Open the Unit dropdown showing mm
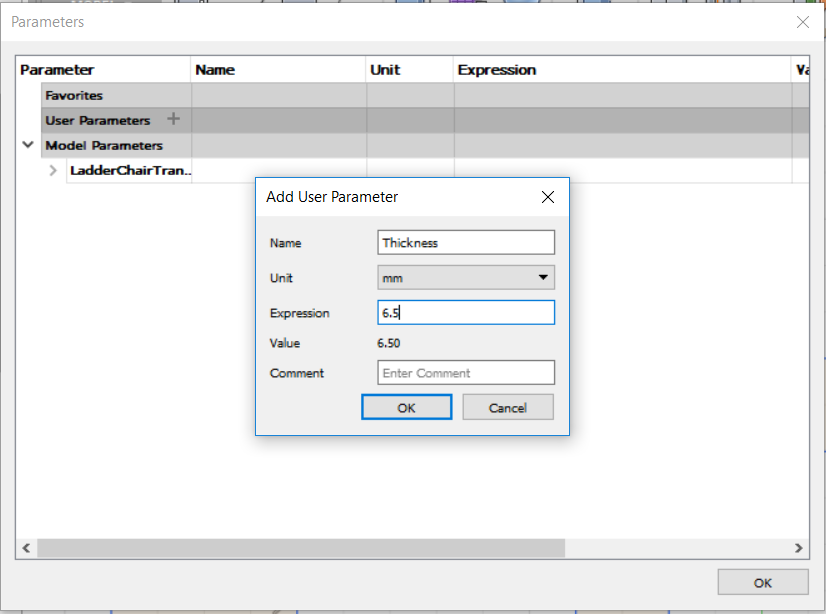 point(466,278)
